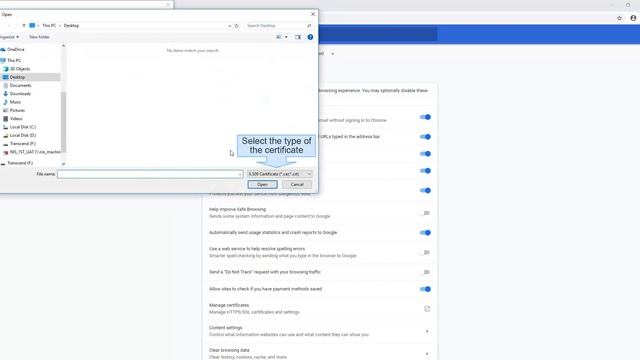640x360 pixels.
Task: Open Clear browsing data in Chrome settings
Action: (320, 353)
